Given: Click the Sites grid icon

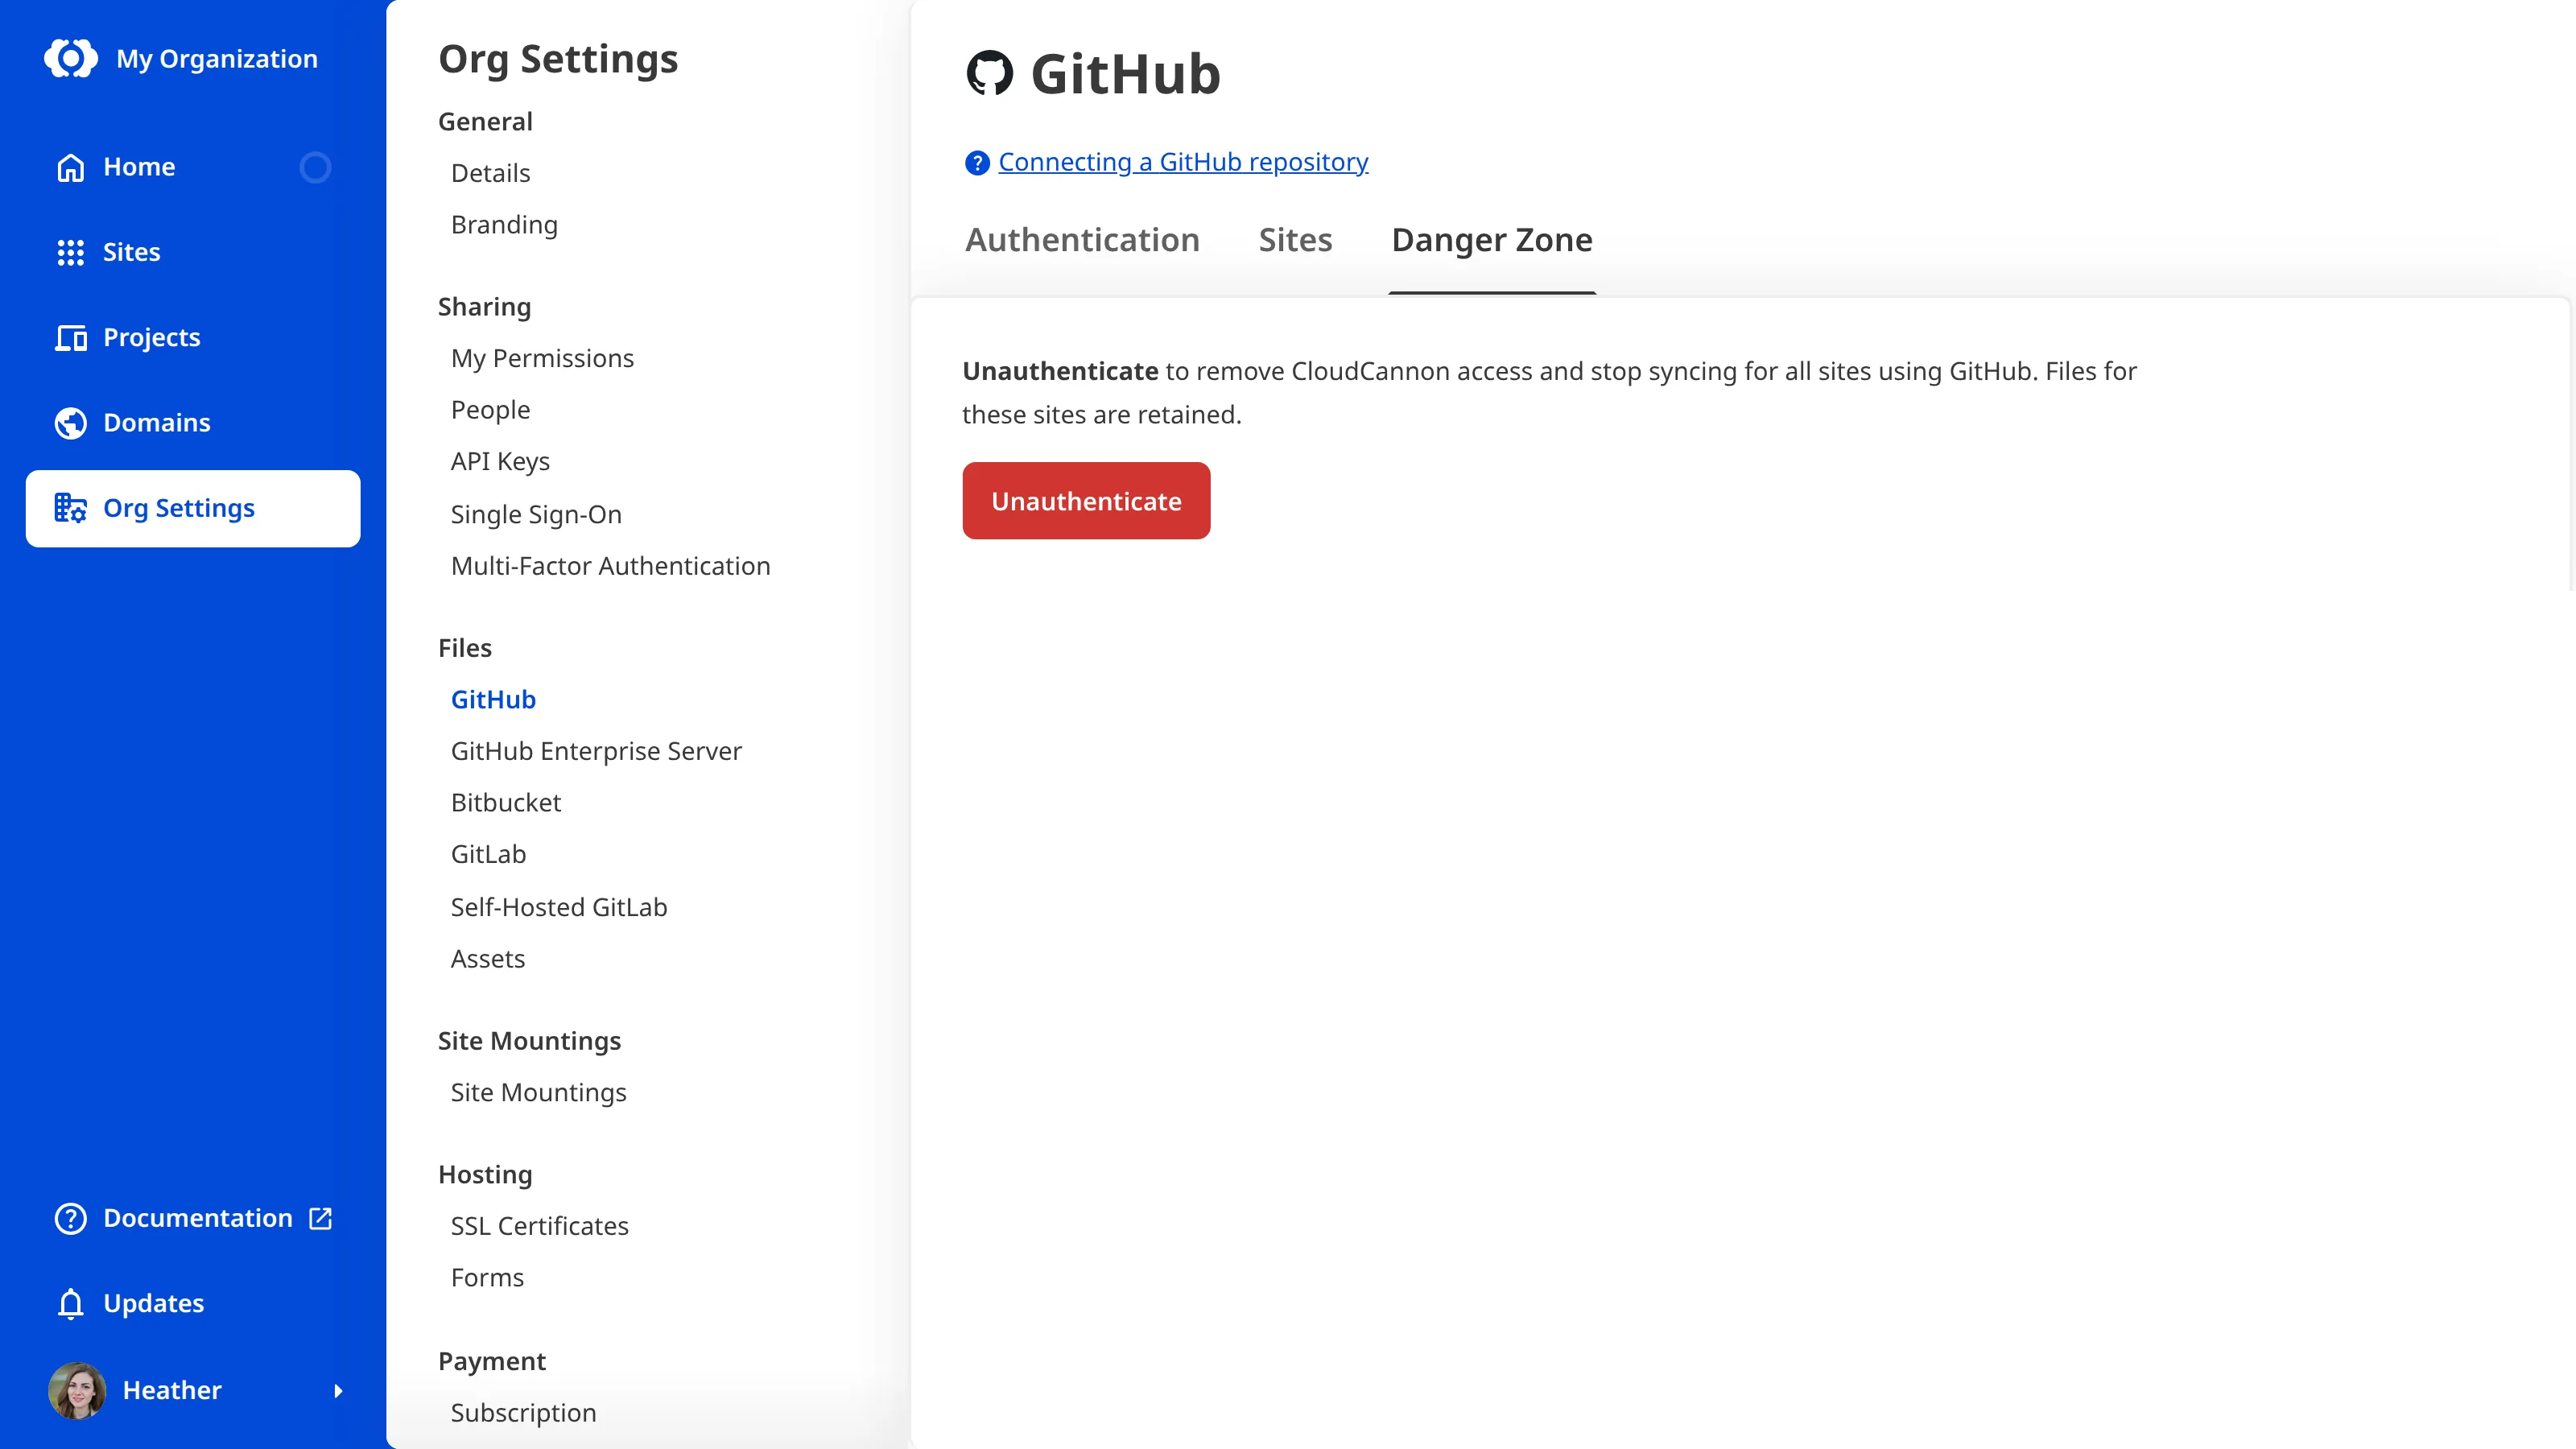Looking at the screenshot, I should pos(70,252).
